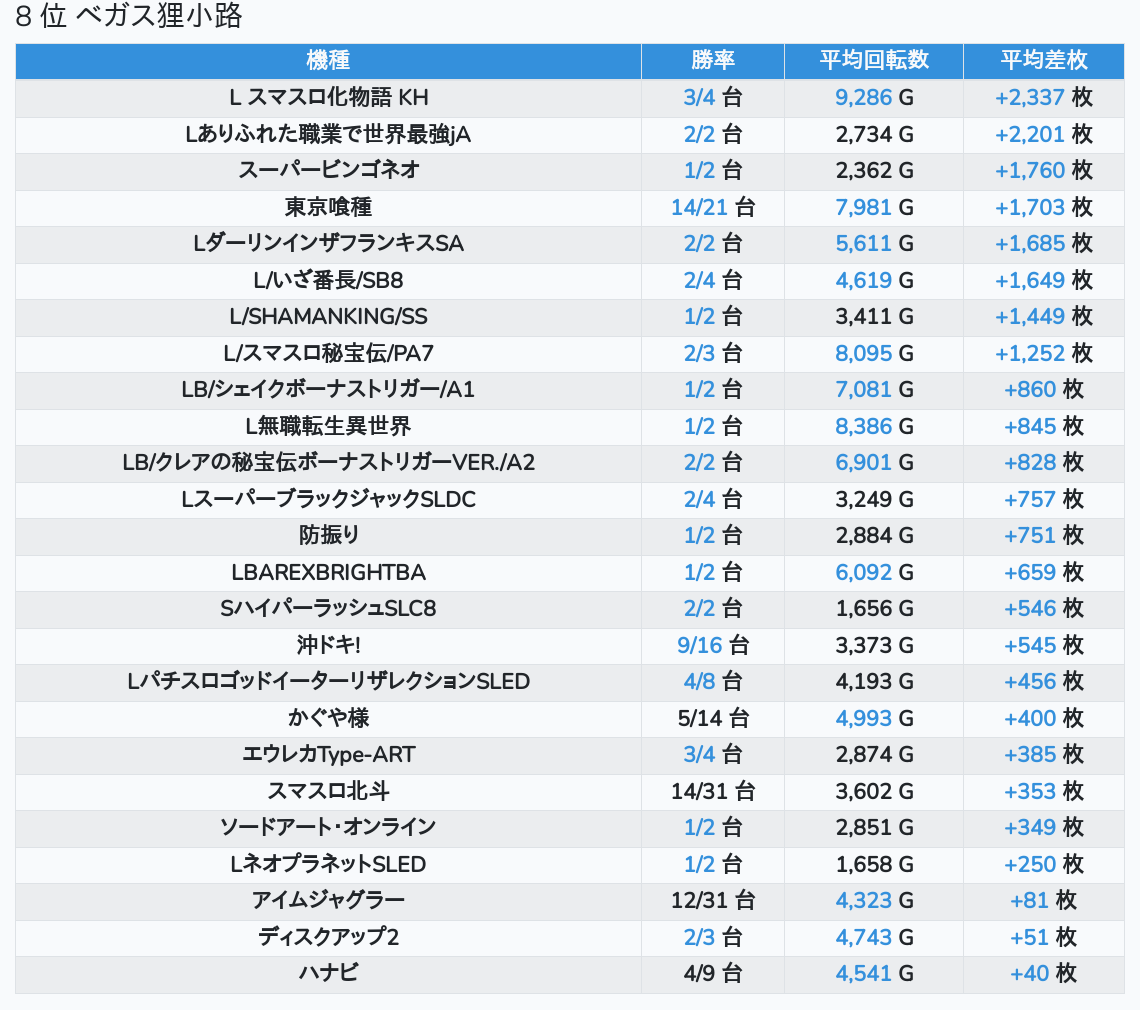Select the 東京喰種 machine name
The image size is (1140, 1010).
click(x=328, y=207)
